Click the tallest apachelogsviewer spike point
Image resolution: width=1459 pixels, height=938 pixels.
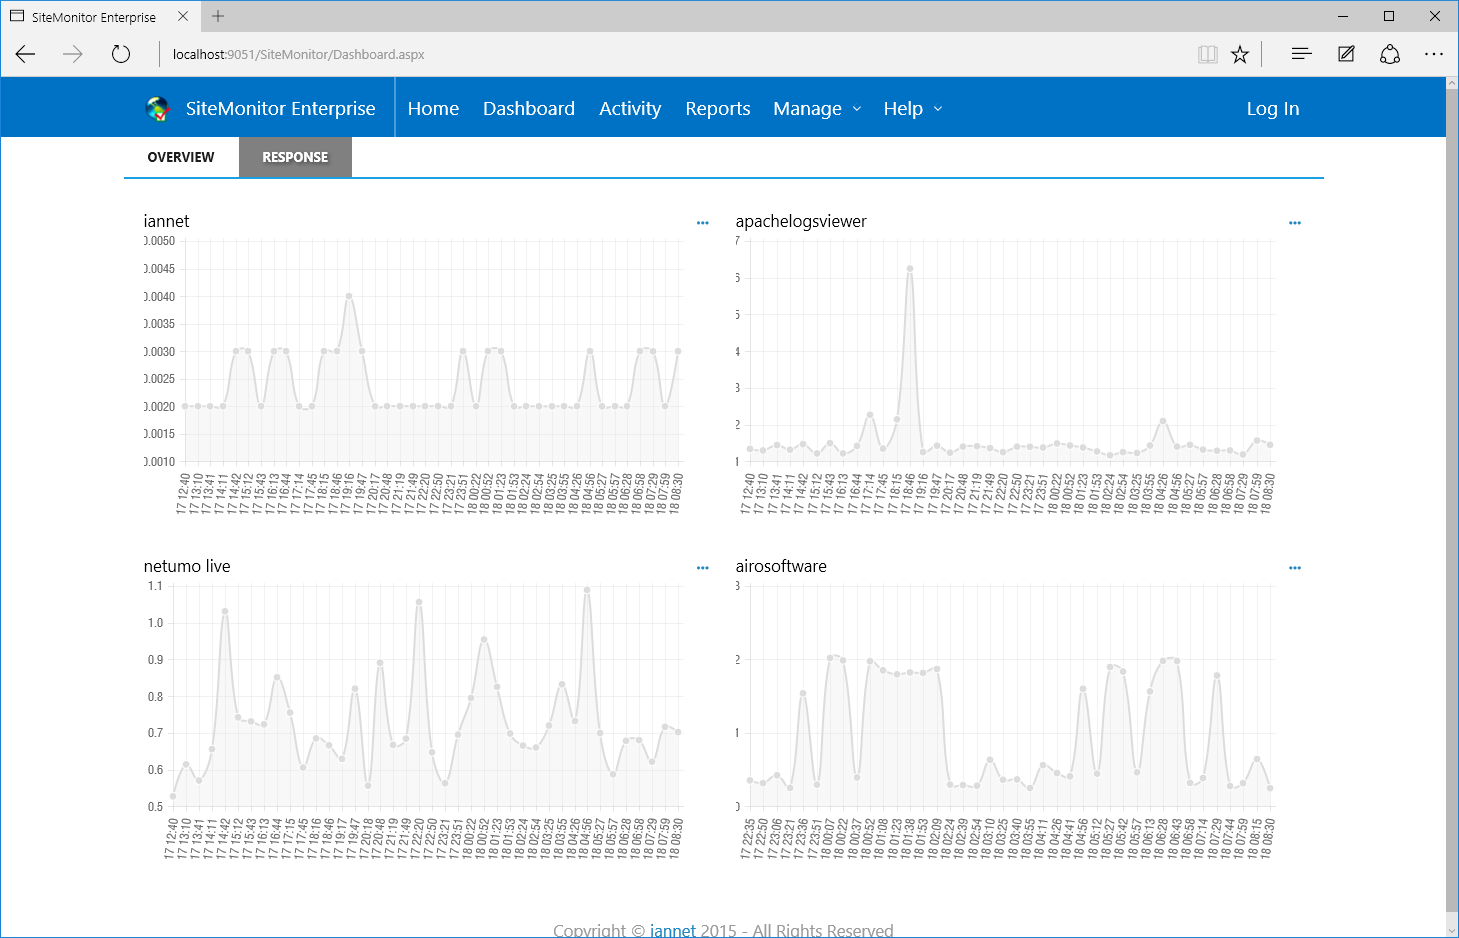coord(910,268)
